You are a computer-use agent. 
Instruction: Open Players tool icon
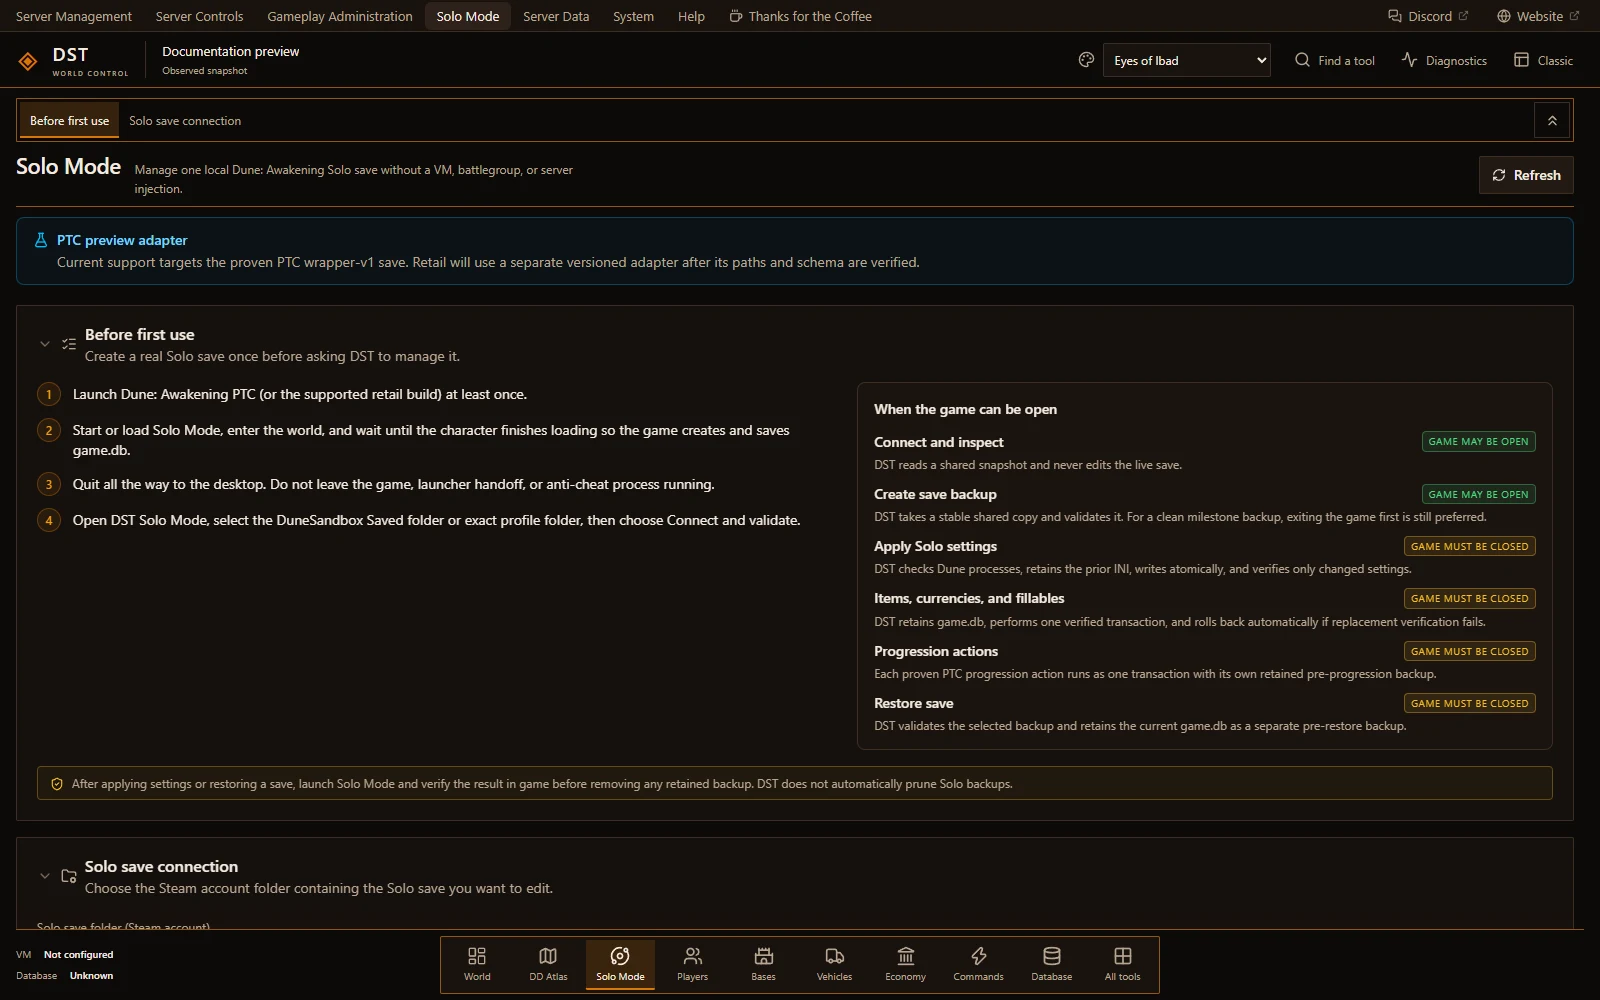(692, 965)
